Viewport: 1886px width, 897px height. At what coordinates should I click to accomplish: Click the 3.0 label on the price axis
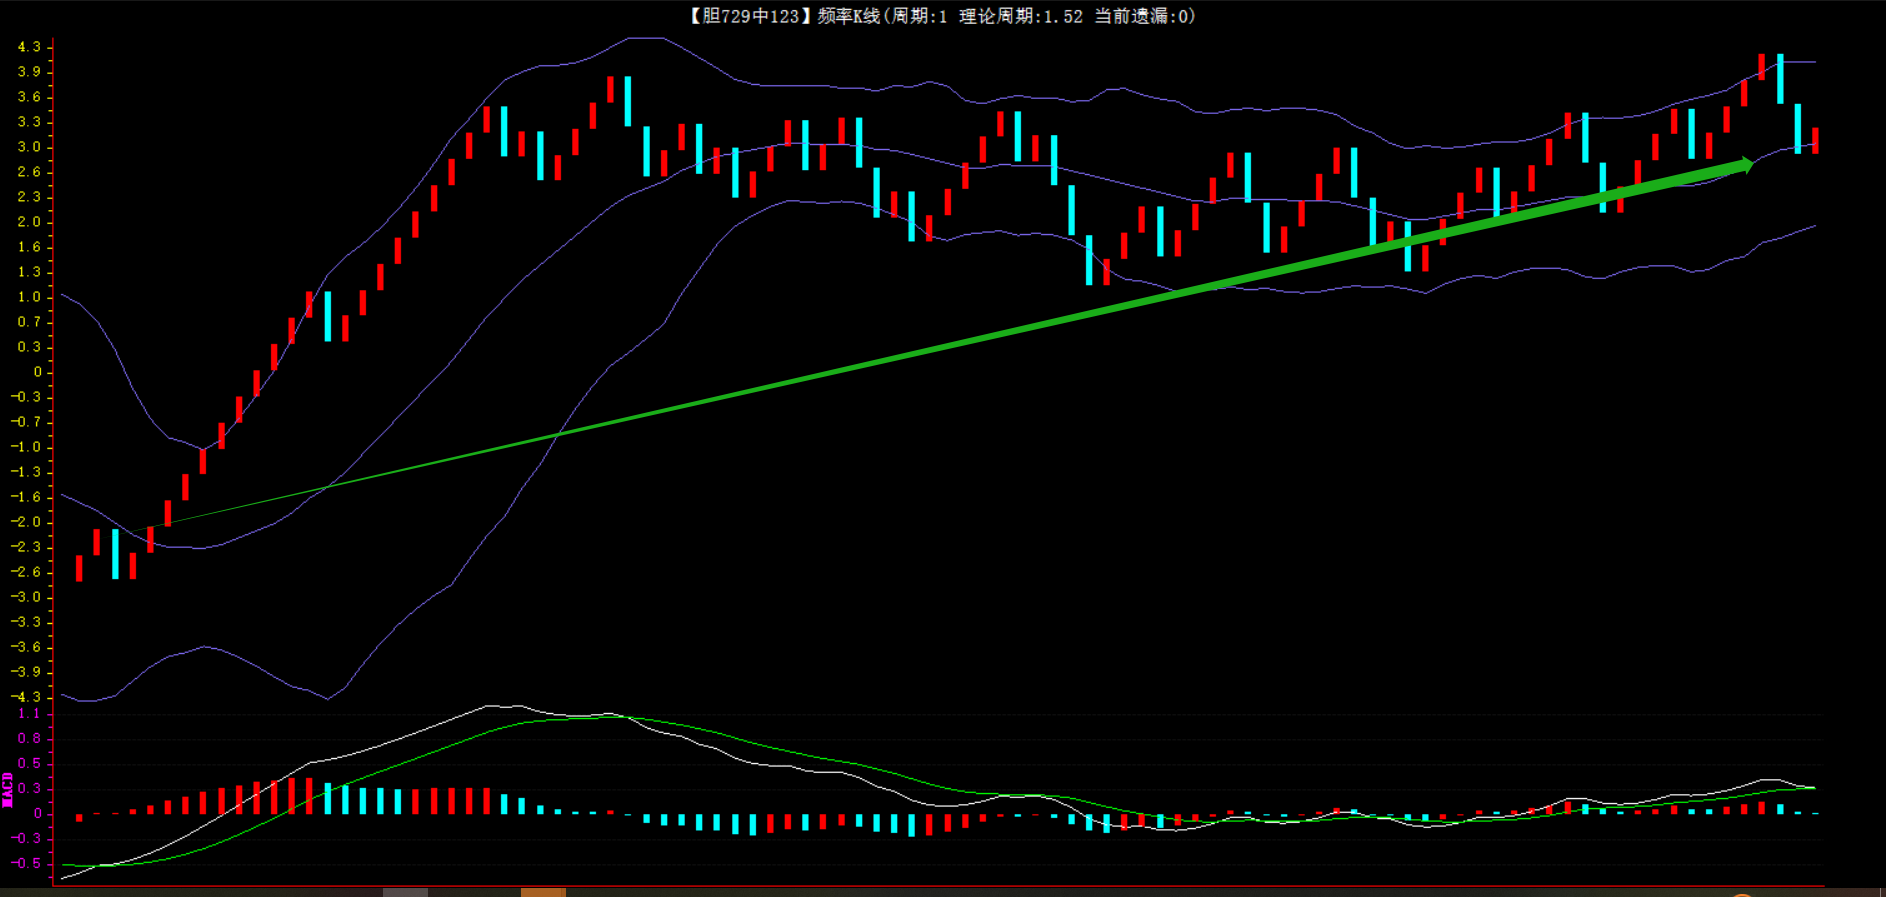29,147
